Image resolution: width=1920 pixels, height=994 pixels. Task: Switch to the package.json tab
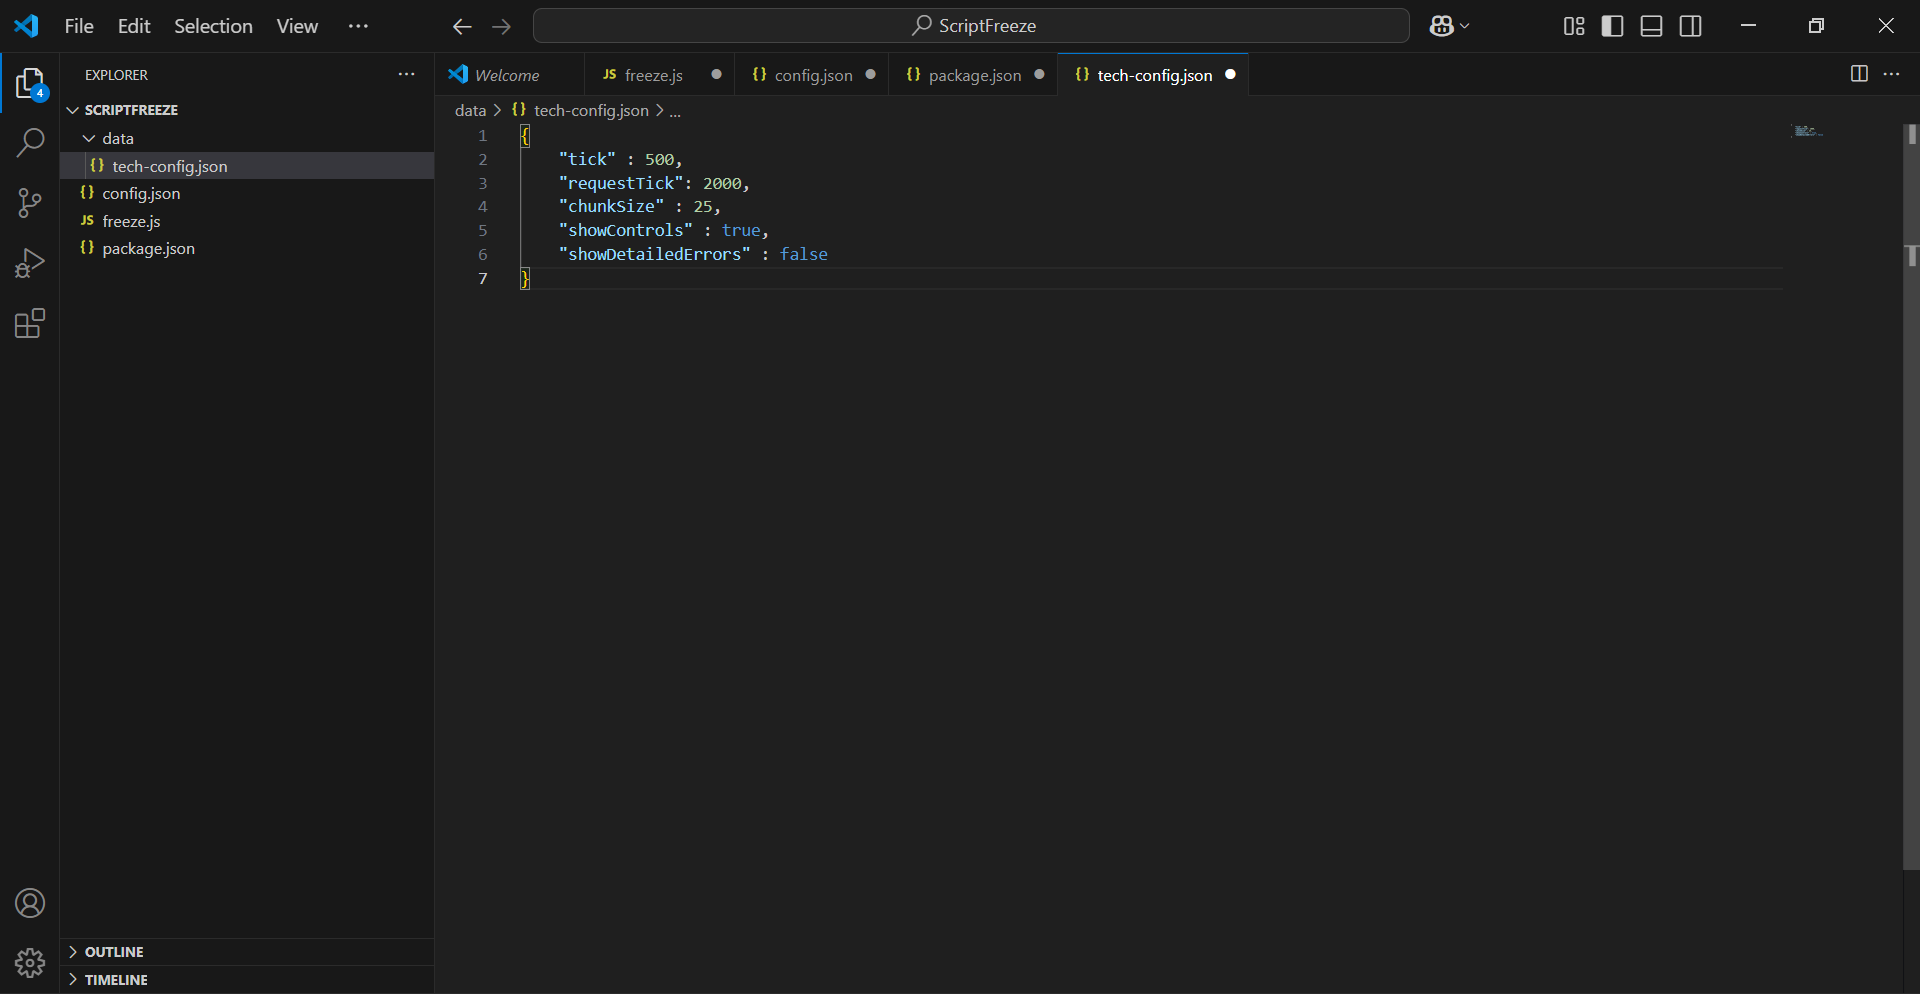[974, 75]
